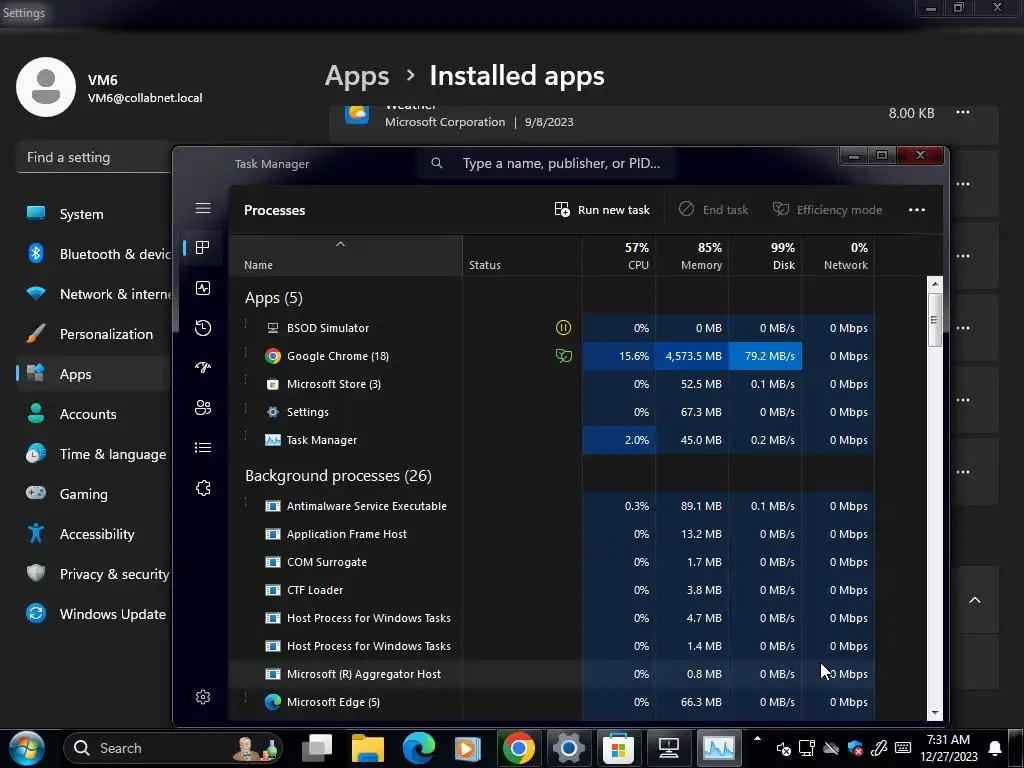Open Task Manager settings gear icon
Image resolution: width=1024 pixels, height=768 pixels.
point(202,697)
